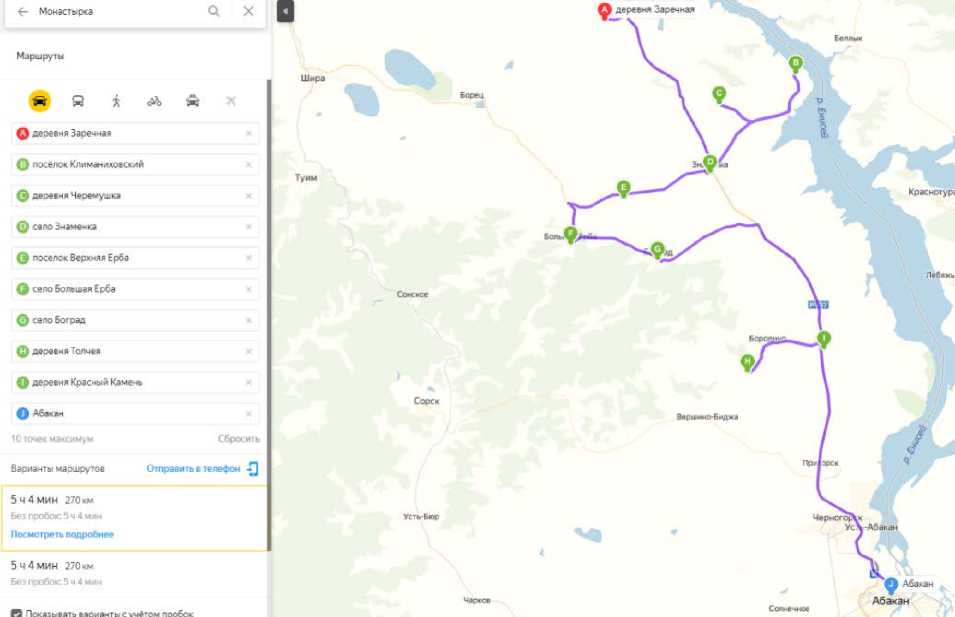Click green marker E on the map
The width and height of the screenshot is (955, 617).
(623, 188)
